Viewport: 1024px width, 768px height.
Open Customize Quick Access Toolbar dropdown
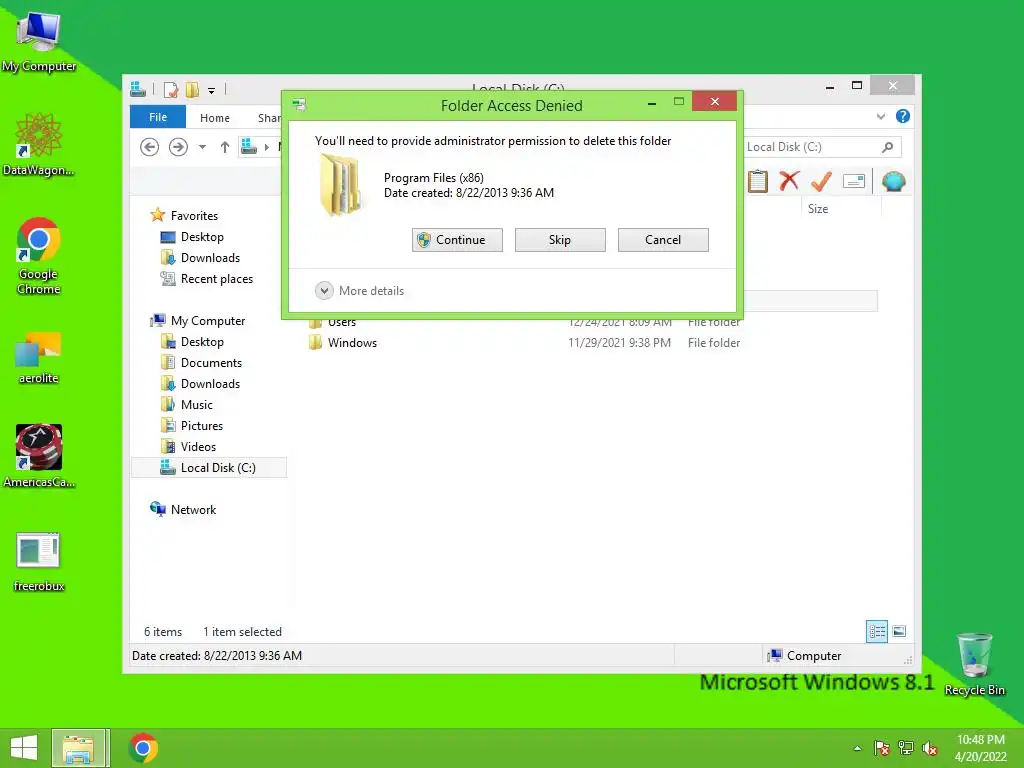click(x=212, y=90)
